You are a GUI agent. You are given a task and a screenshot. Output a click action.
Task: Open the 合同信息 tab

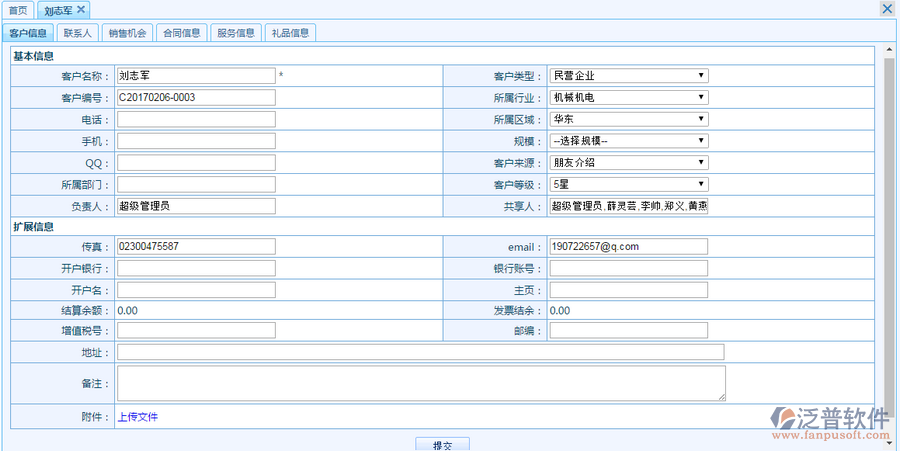click(181, 33)
